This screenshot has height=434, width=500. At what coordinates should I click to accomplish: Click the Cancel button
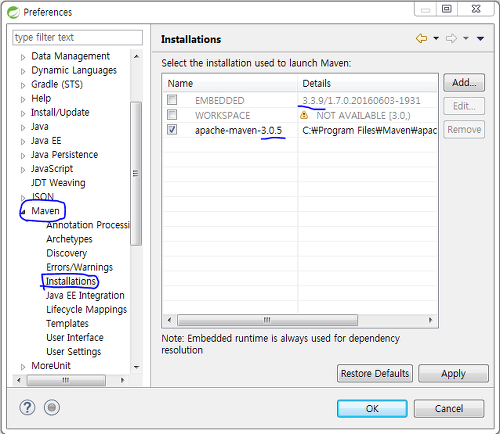449,409
